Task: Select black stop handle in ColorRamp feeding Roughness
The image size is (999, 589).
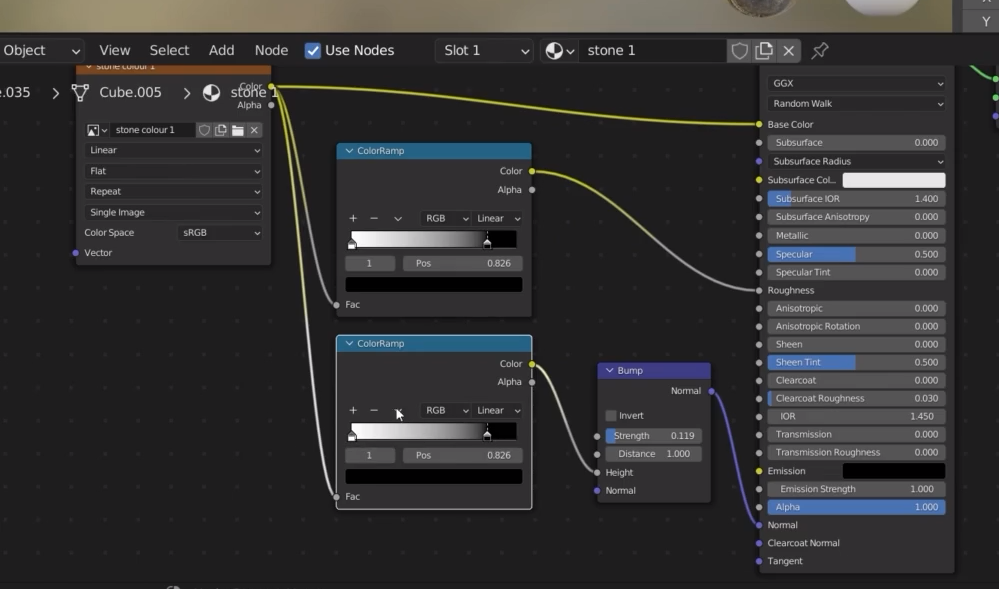Action: pyautogui.click(x=487, y=242)
